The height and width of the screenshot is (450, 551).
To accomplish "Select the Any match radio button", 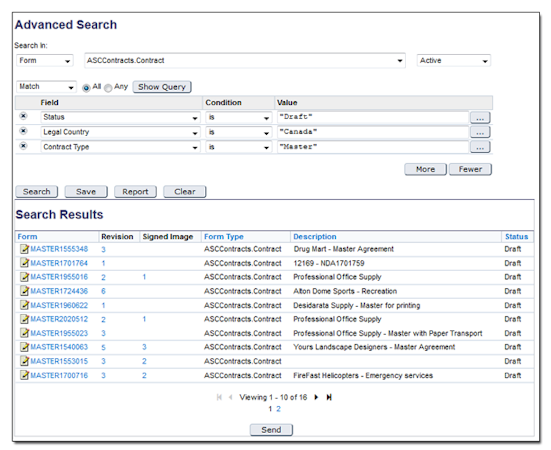I will click(108, 88).
